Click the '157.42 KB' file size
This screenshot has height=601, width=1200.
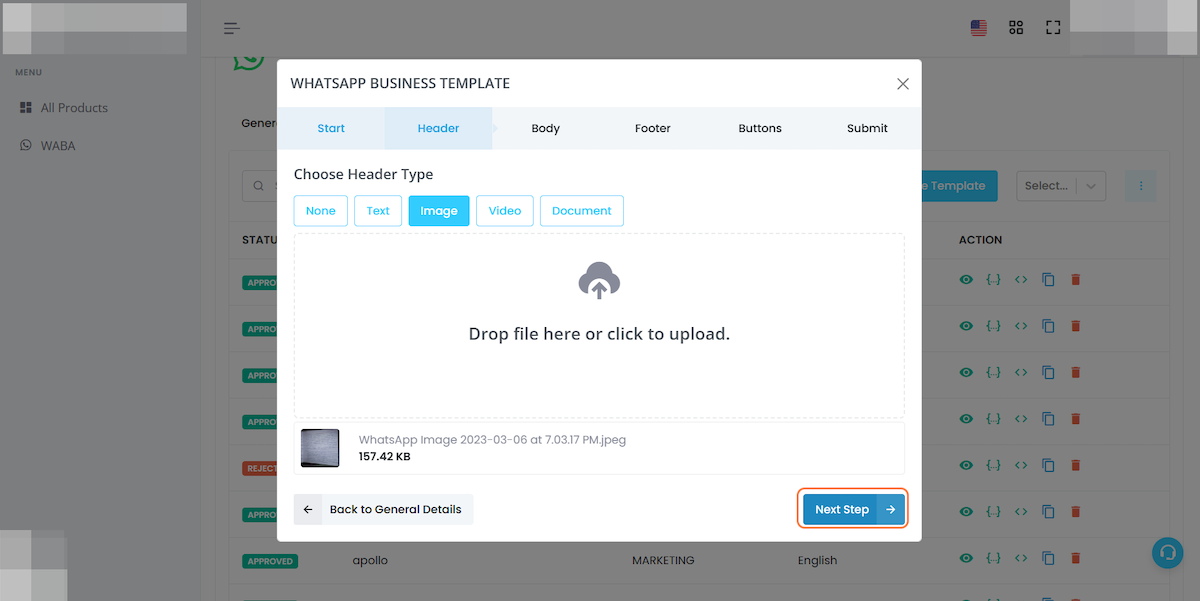[384, 457]
